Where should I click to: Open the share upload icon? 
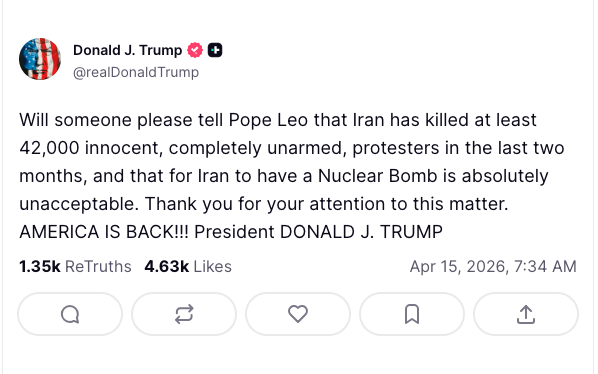(x=526, y=314)
